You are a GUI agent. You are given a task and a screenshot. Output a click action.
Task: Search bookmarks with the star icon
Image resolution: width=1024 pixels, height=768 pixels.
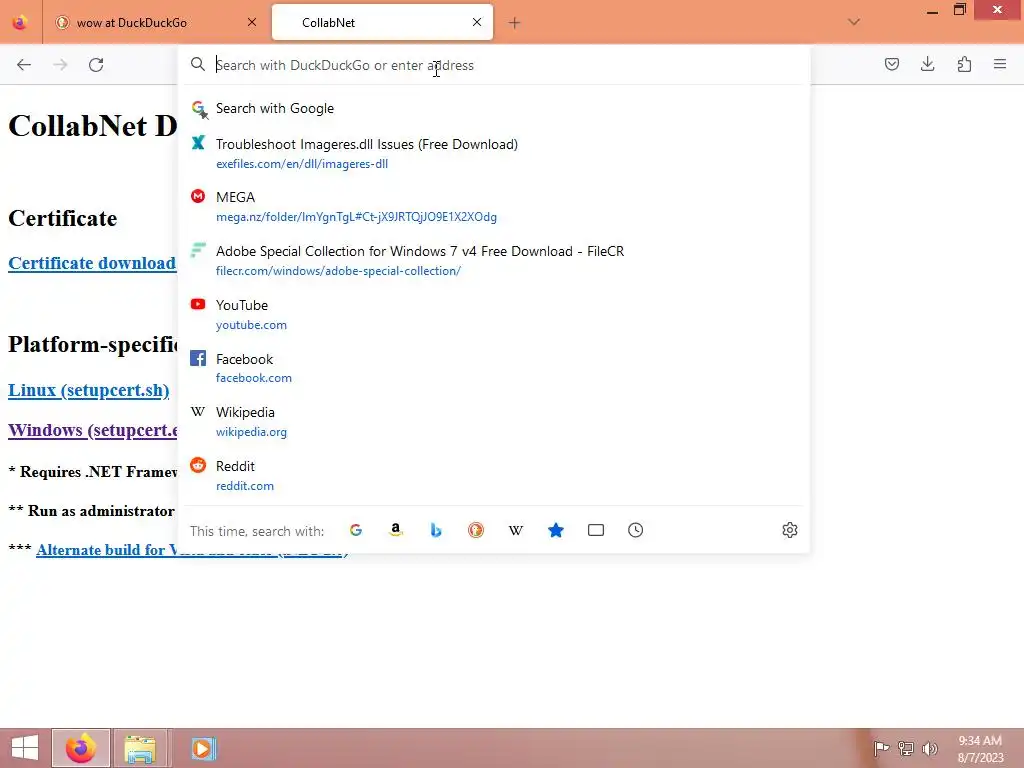556,530
